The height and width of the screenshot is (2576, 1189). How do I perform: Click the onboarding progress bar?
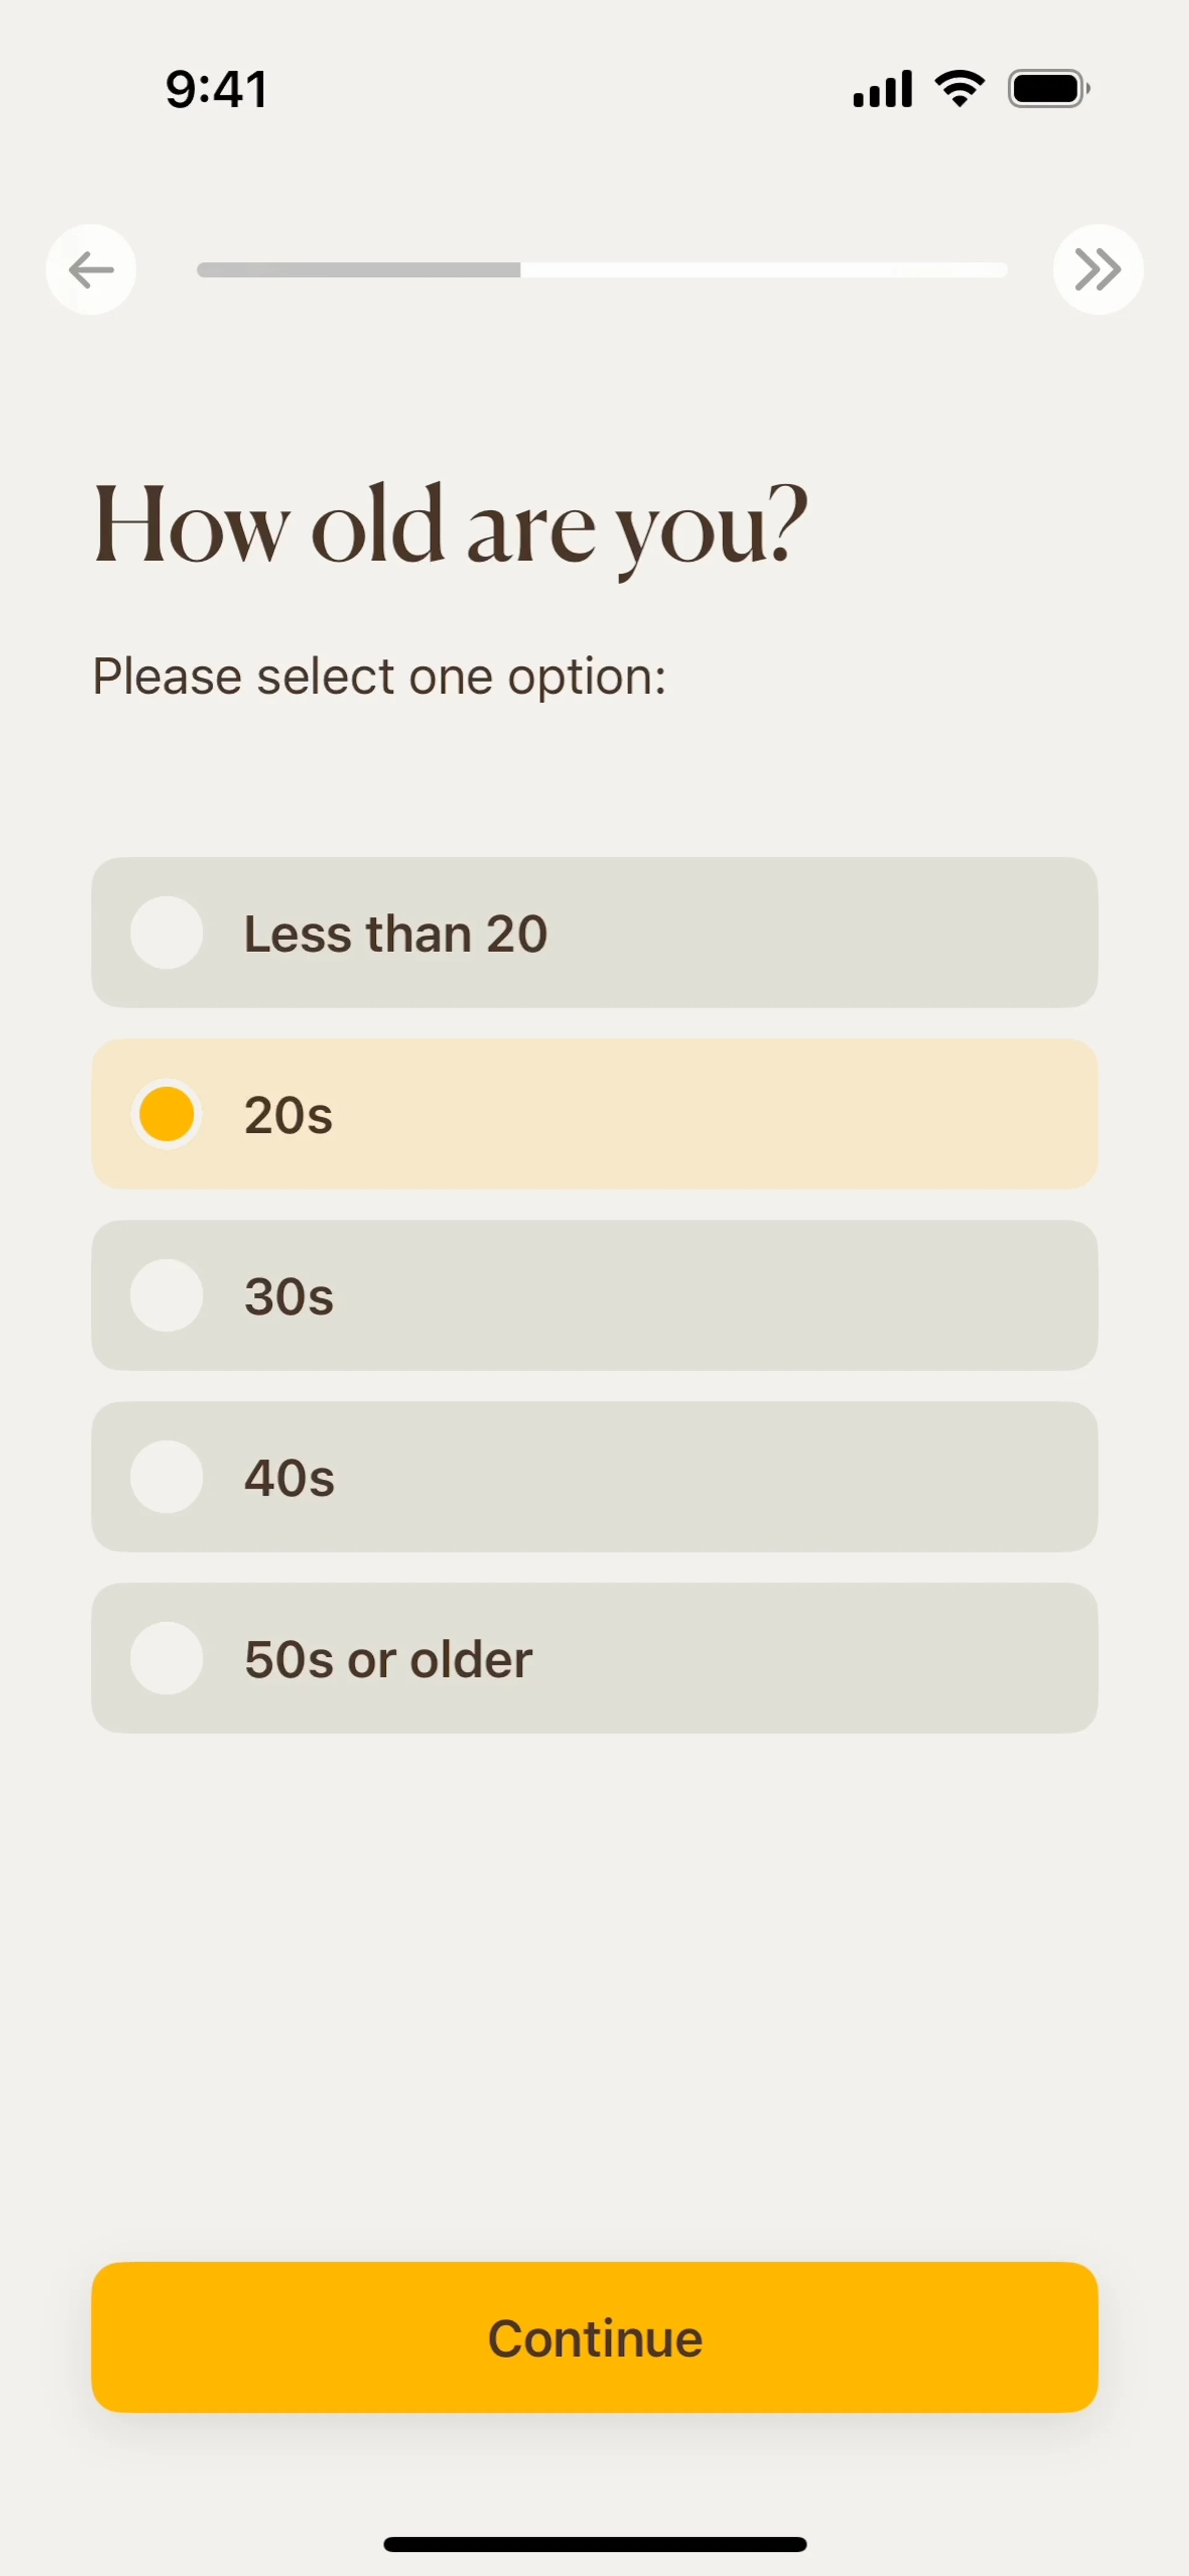click(x=602, y=270)
